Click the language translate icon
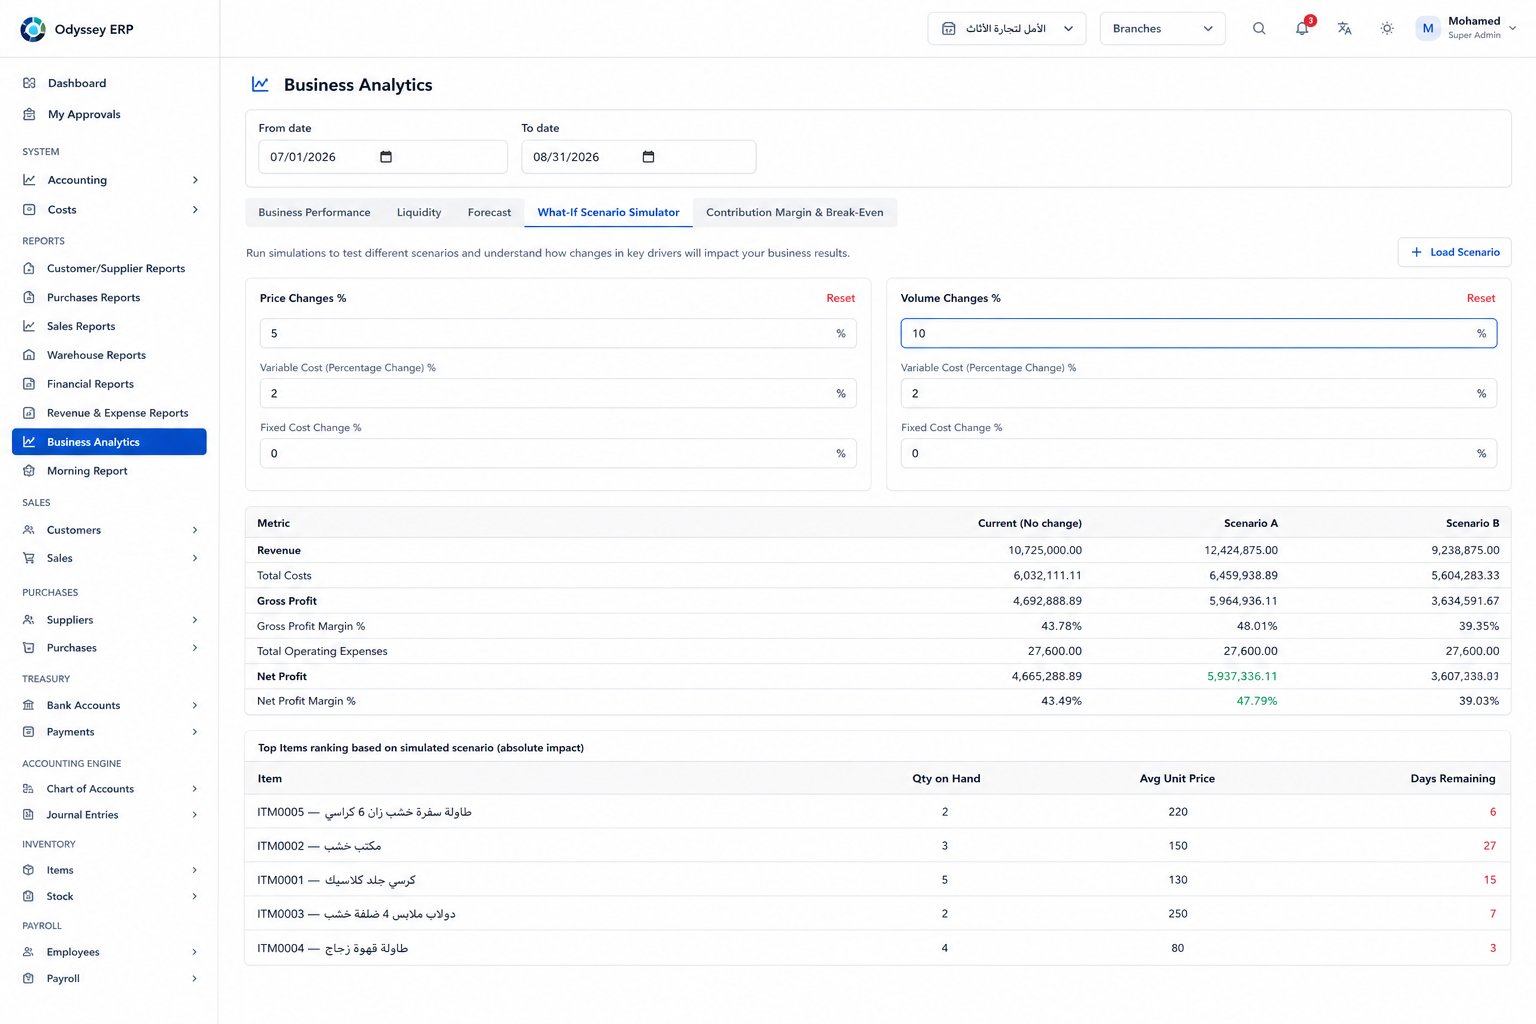This screenshot has height=1024, width=1536. (x=1344, y=29)
